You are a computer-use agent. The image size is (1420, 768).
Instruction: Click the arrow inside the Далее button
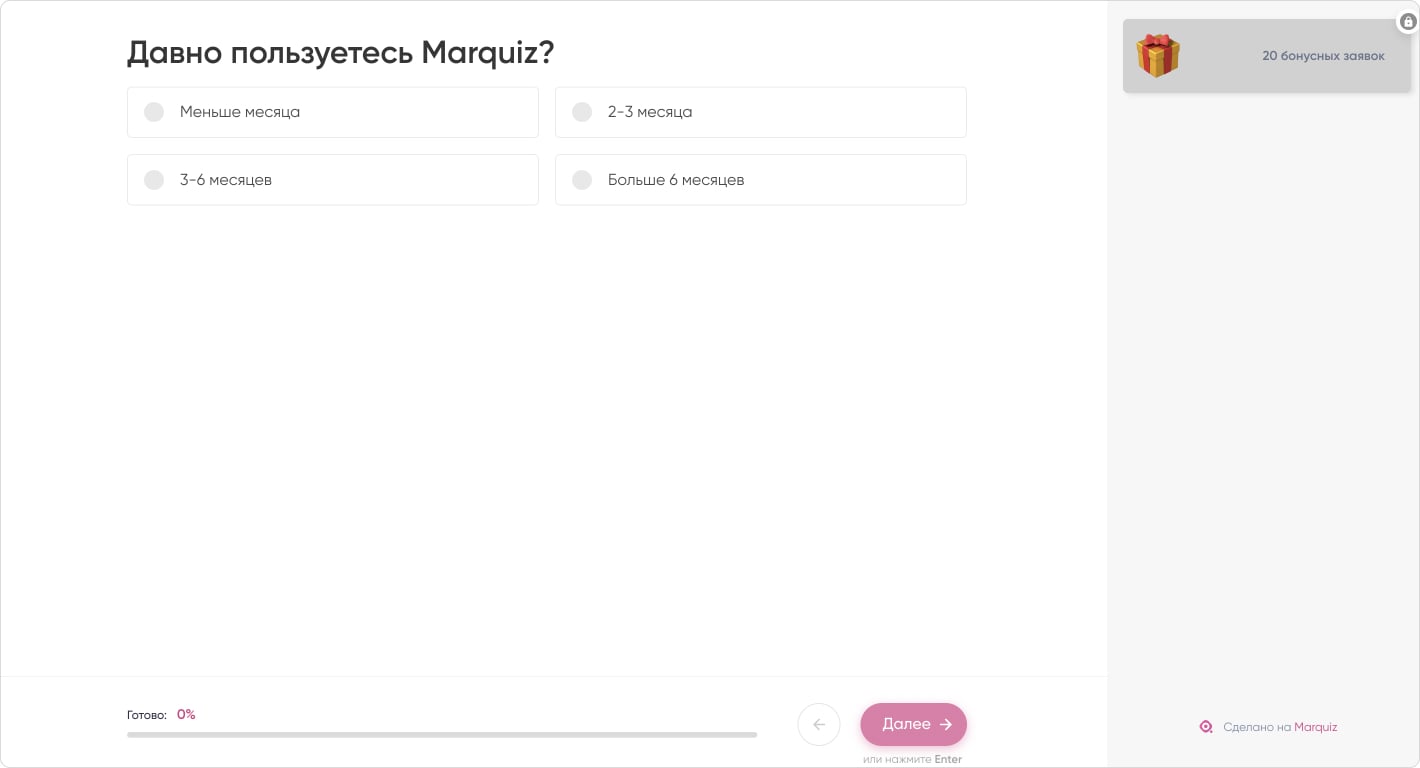pos(946,725)
